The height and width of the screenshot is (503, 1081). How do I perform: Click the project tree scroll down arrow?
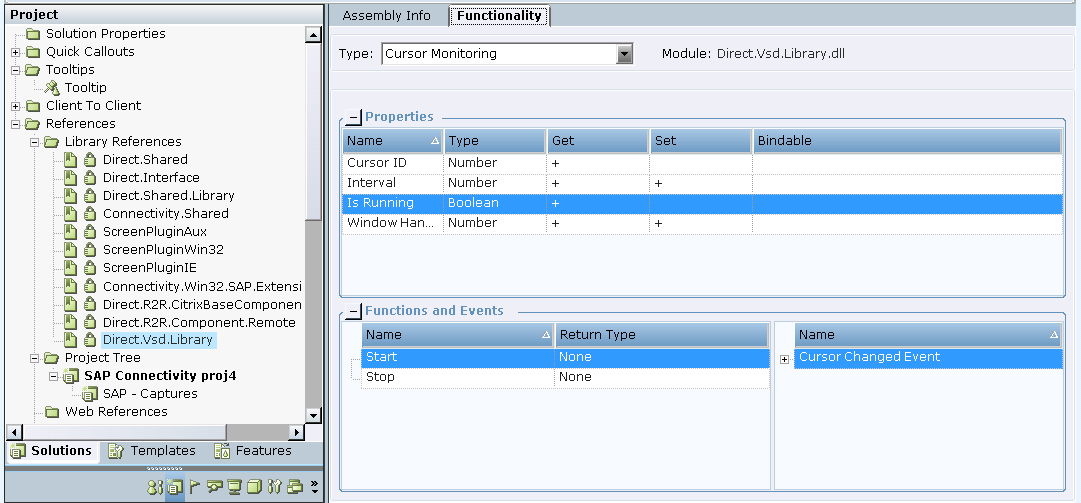tap(314, 415)
